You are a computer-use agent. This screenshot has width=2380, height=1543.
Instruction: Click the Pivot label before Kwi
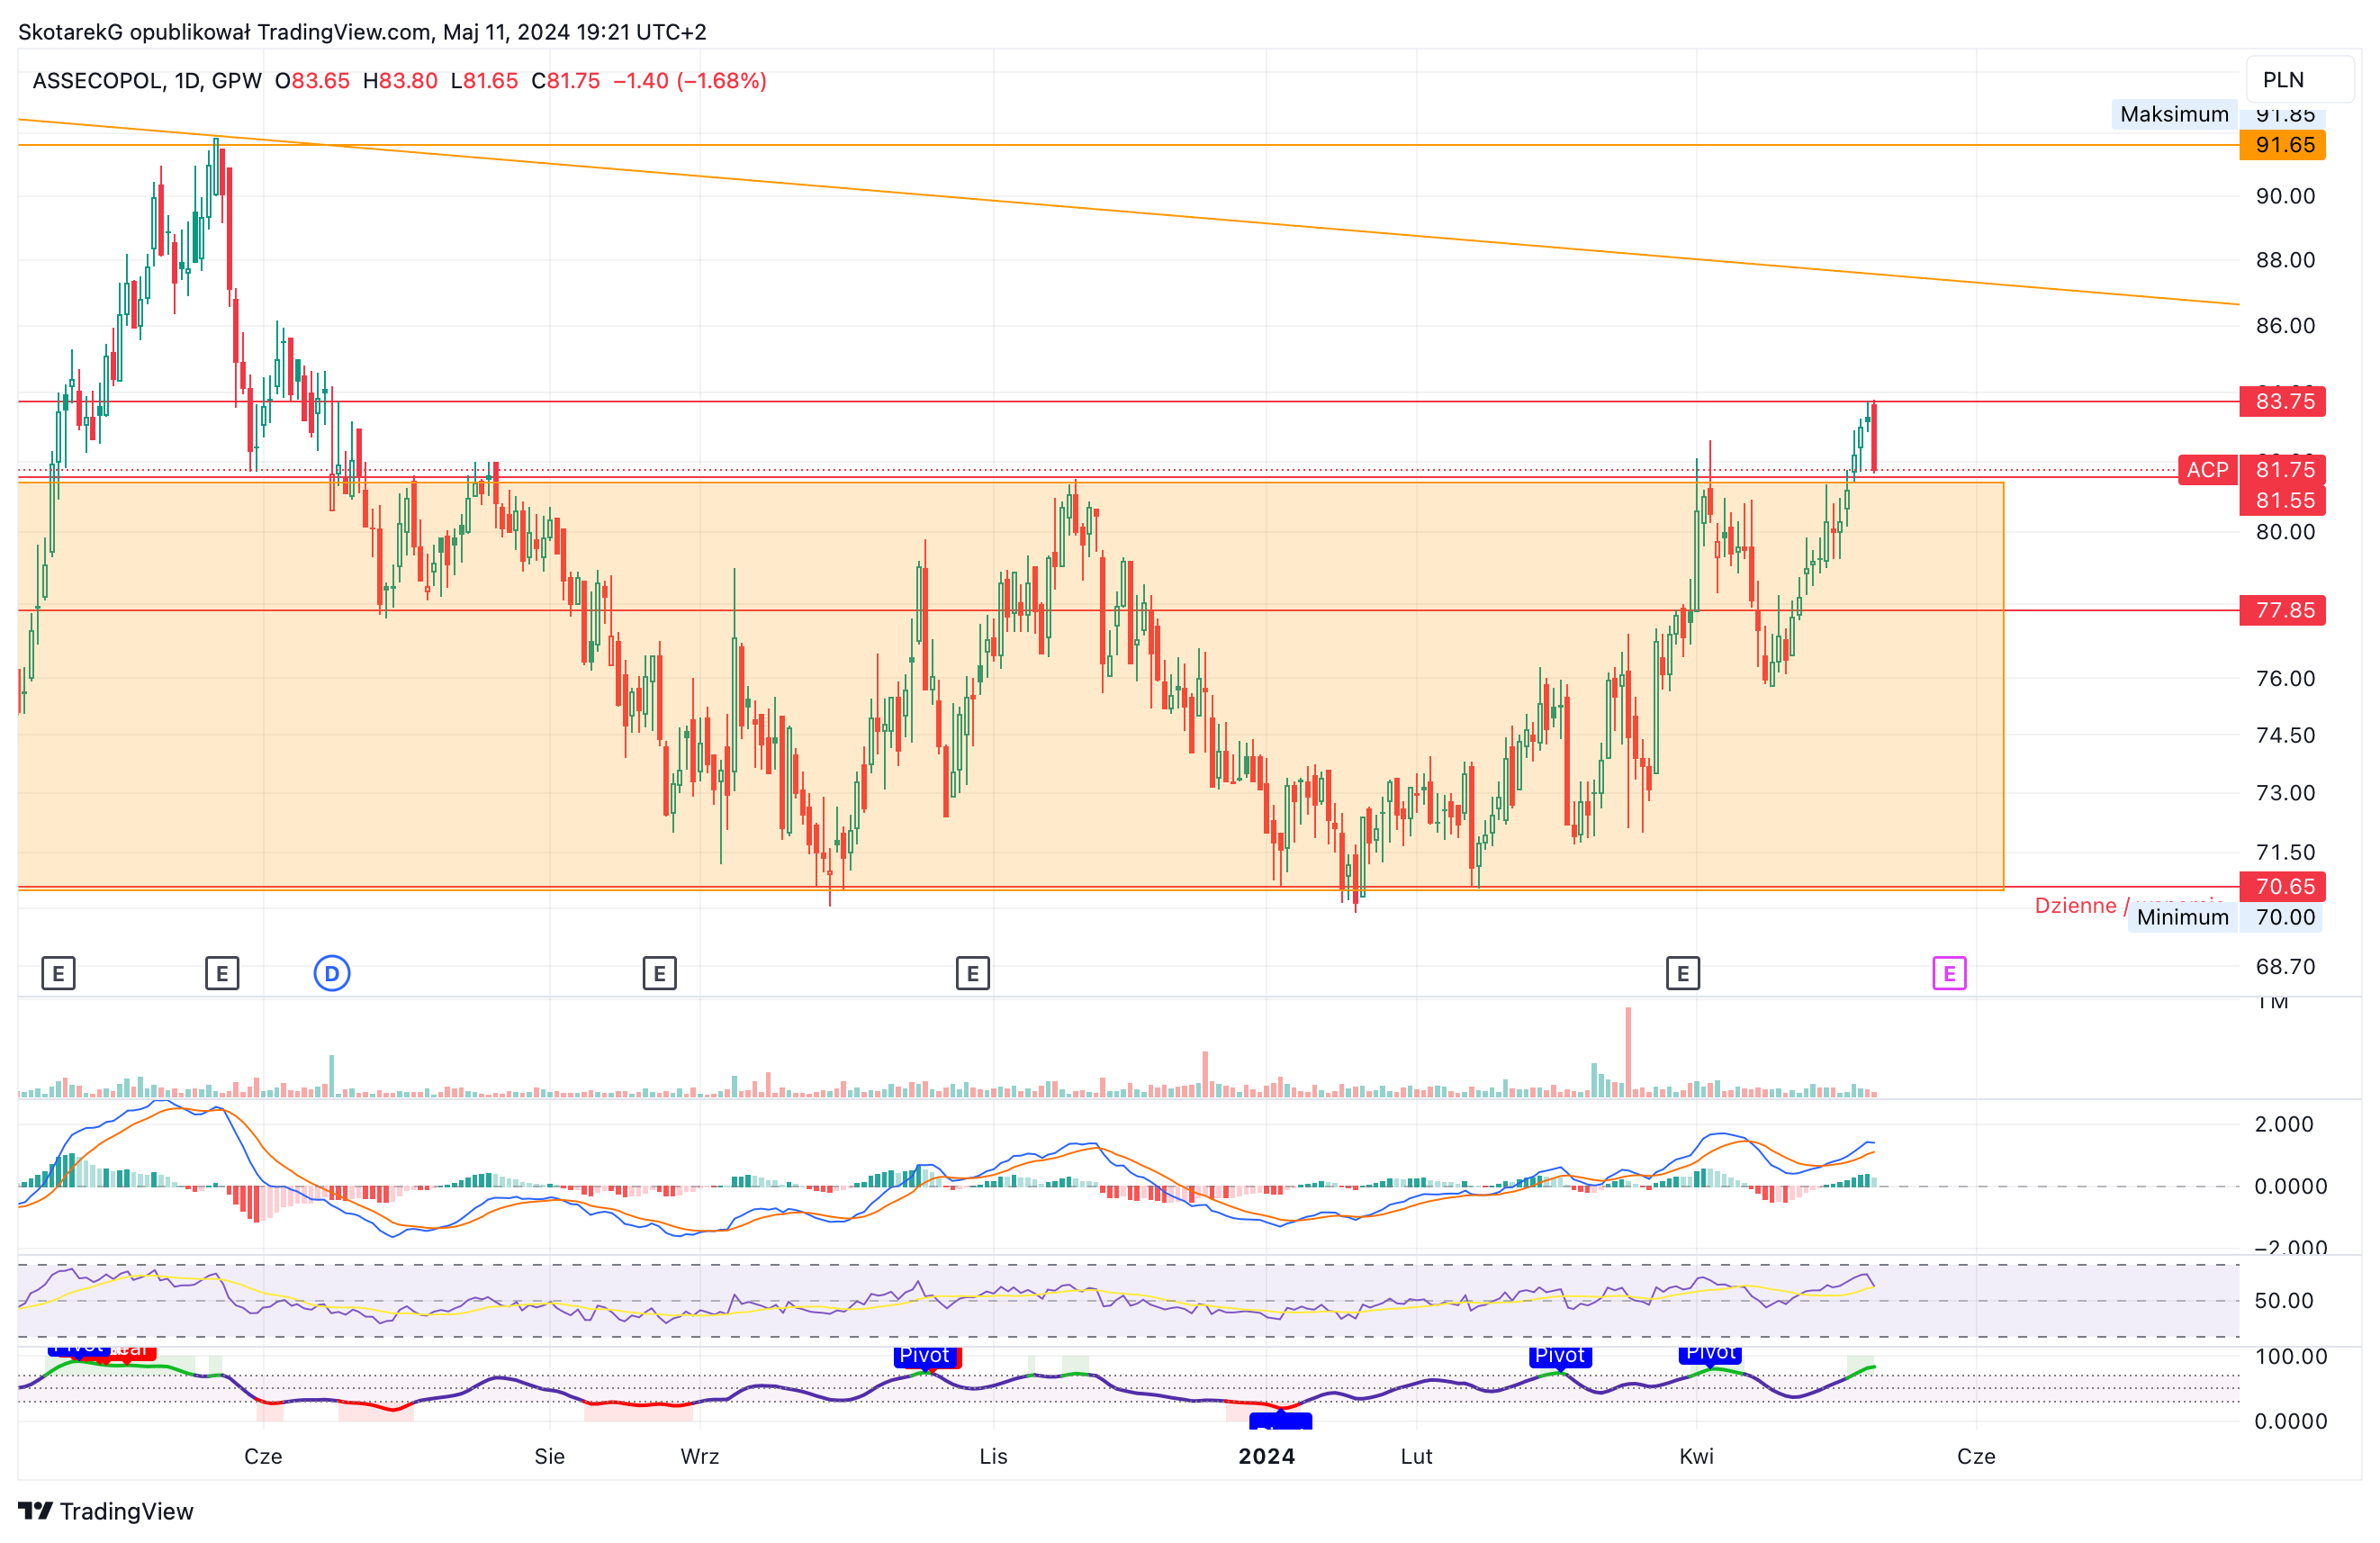coord(1560,1356)
